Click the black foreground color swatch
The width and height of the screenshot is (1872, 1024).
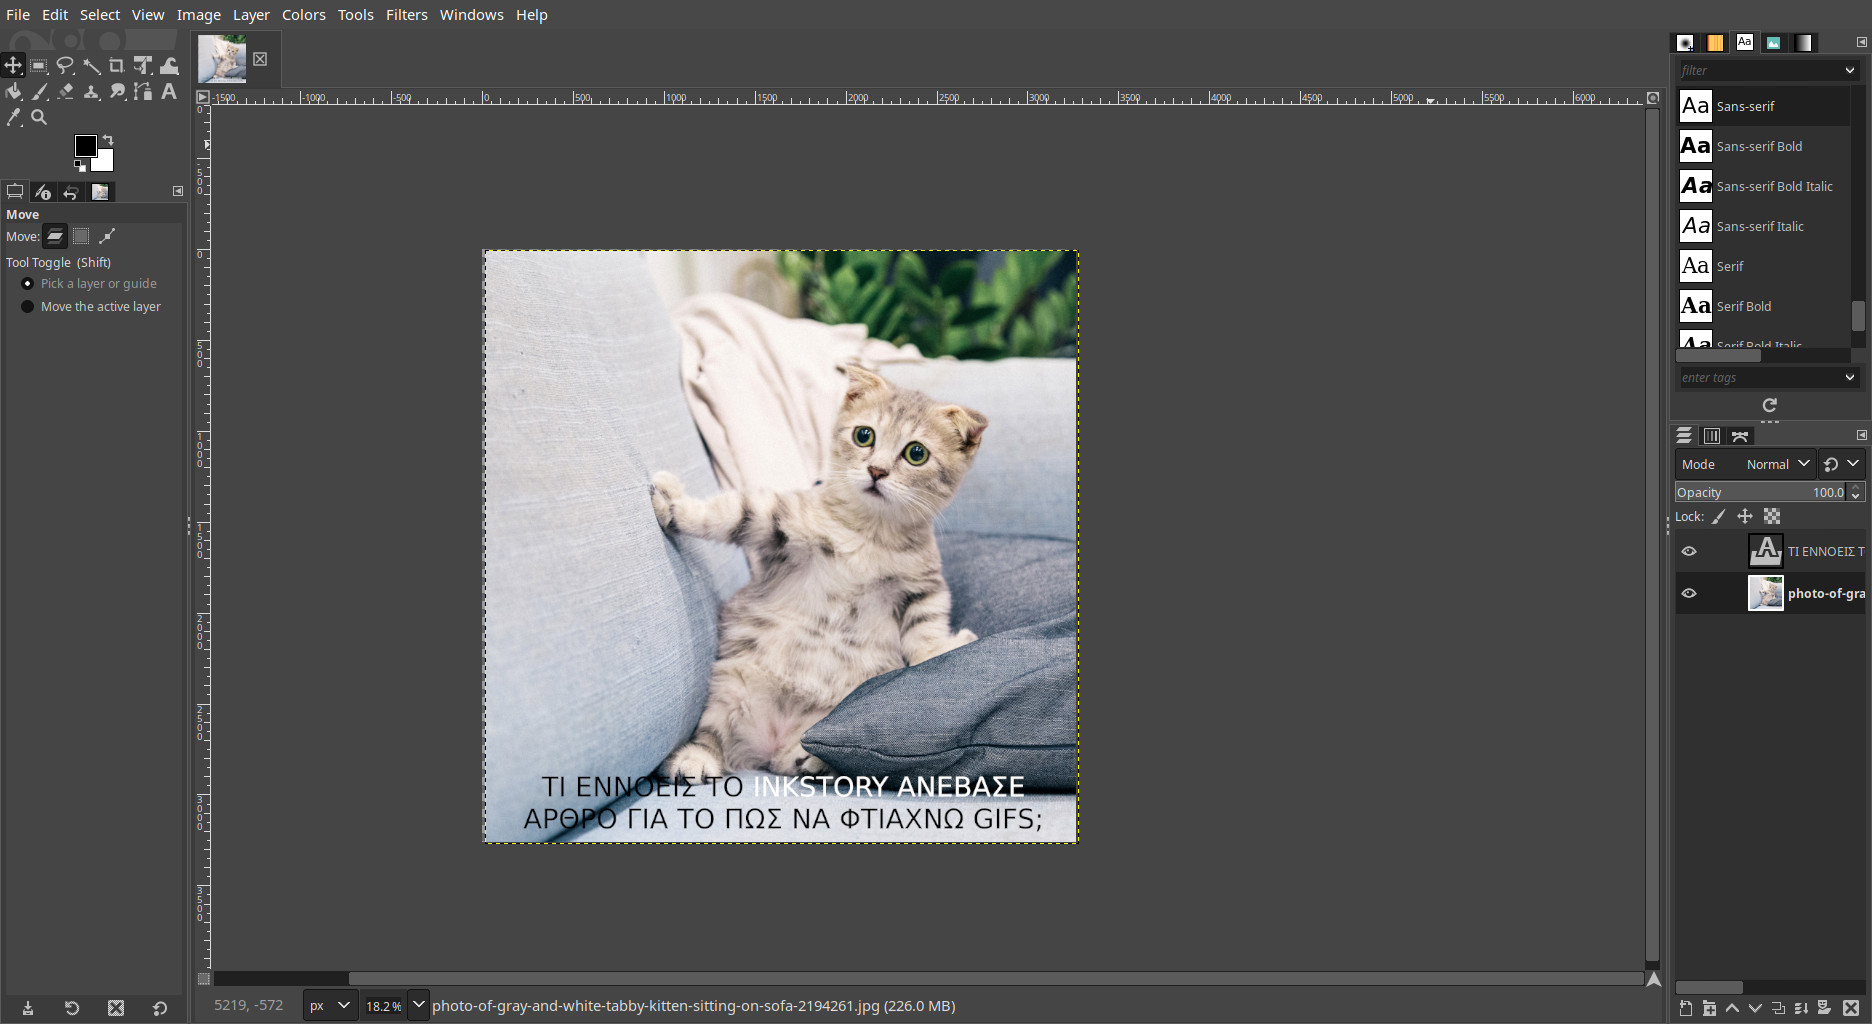(x=86, y=146)
